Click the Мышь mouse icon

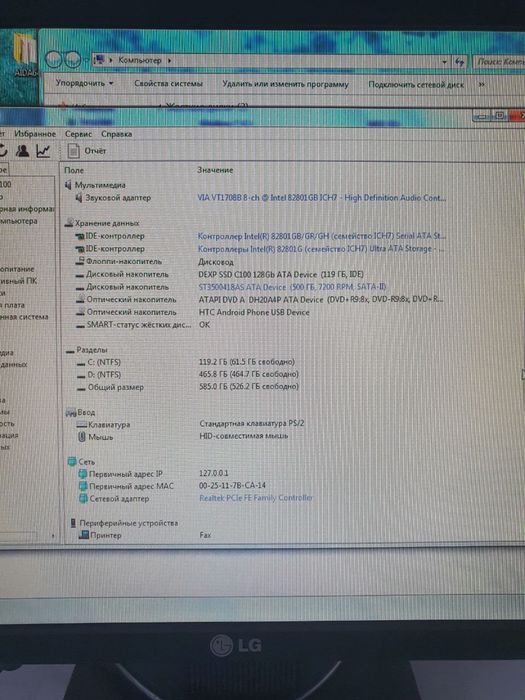[82, 437]
